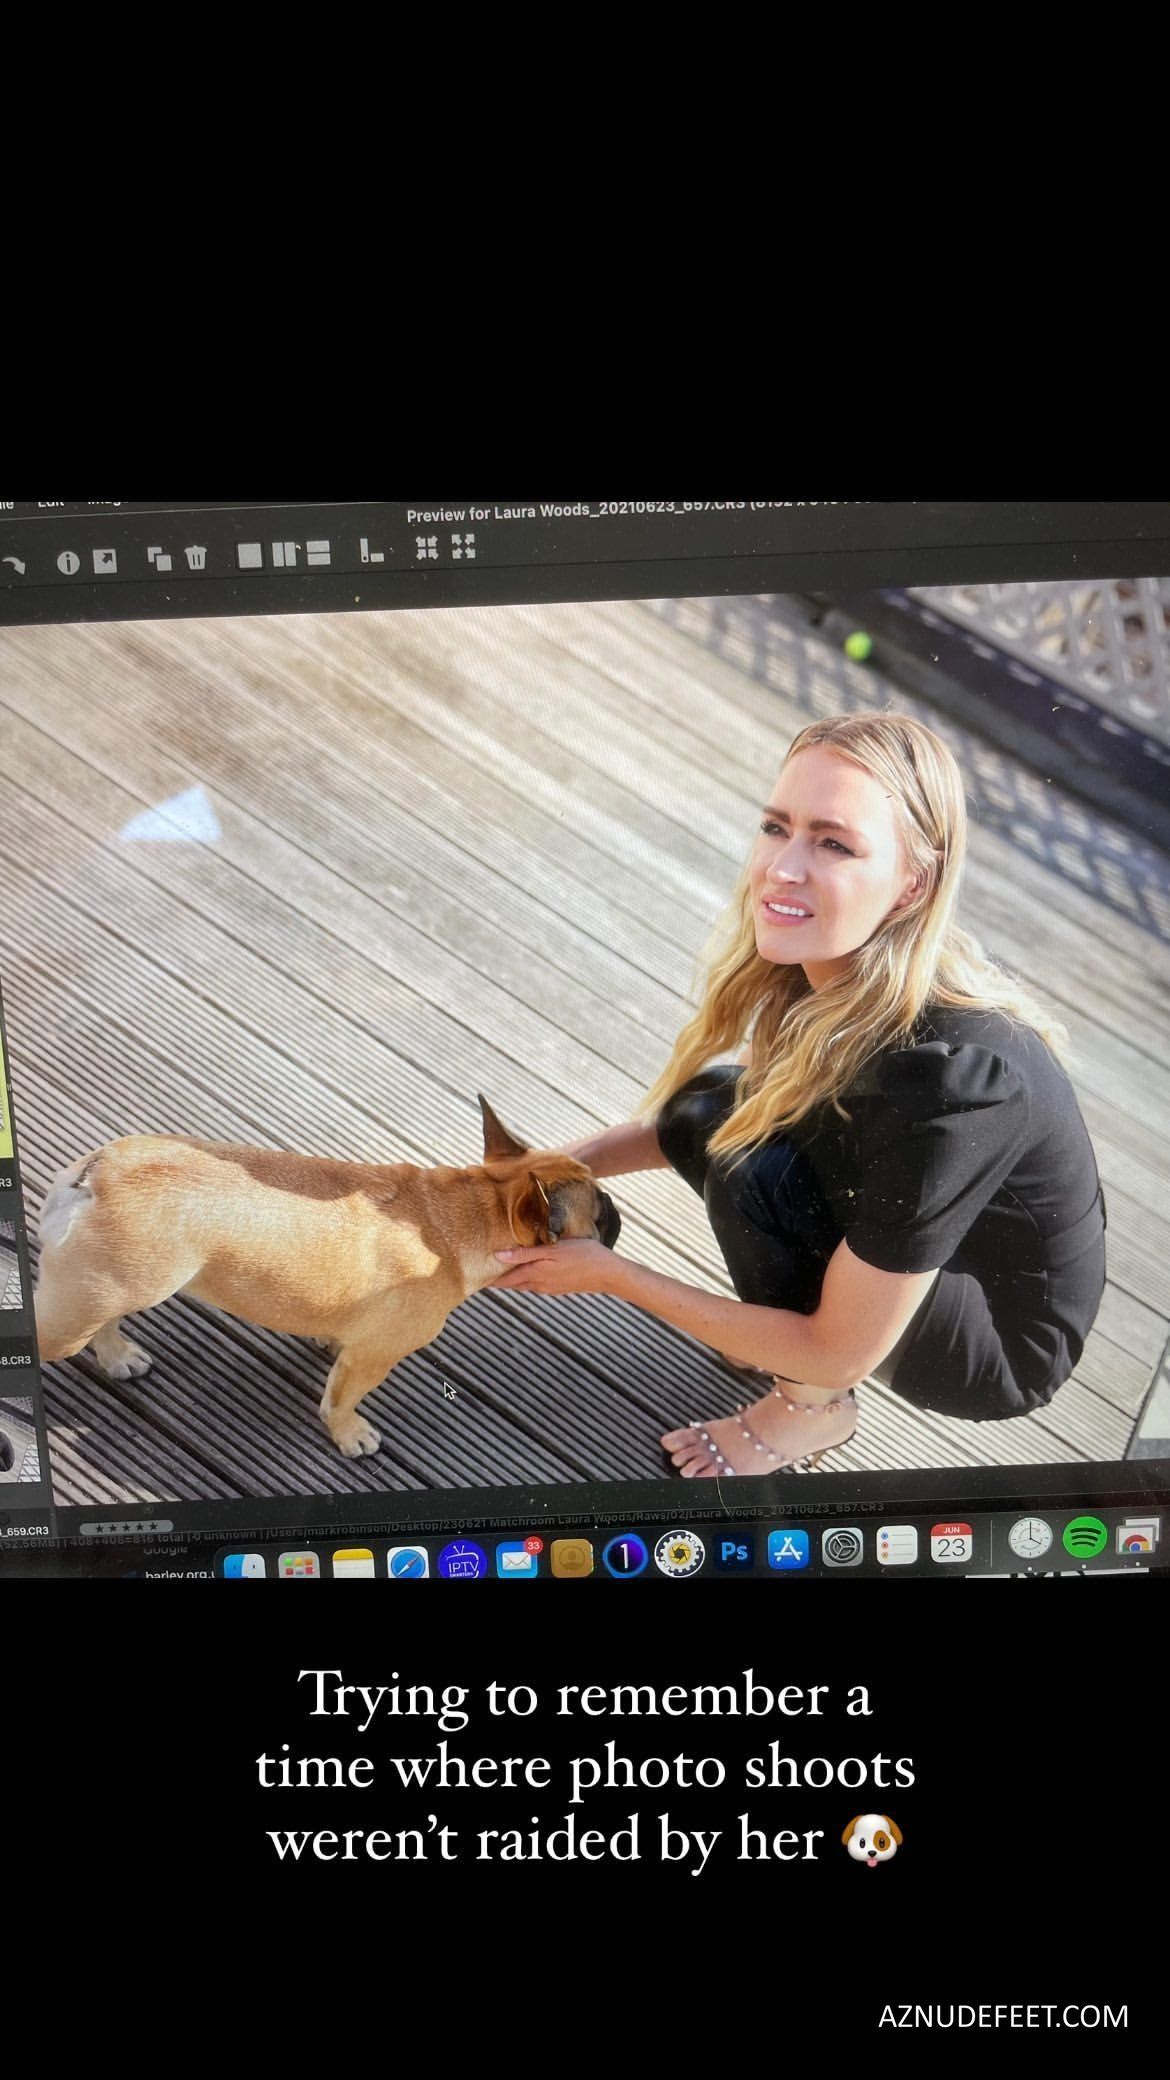Select stacked top-bottom preview layout

pyautogui.click(x=319, y=553)
